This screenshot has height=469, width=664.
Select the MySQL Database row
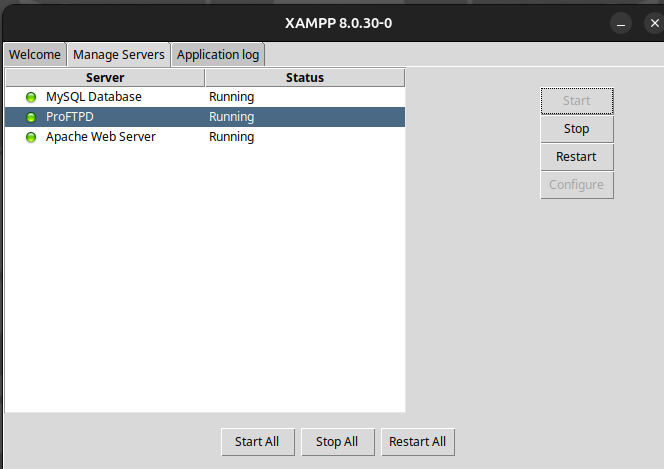tap(205, 97)
